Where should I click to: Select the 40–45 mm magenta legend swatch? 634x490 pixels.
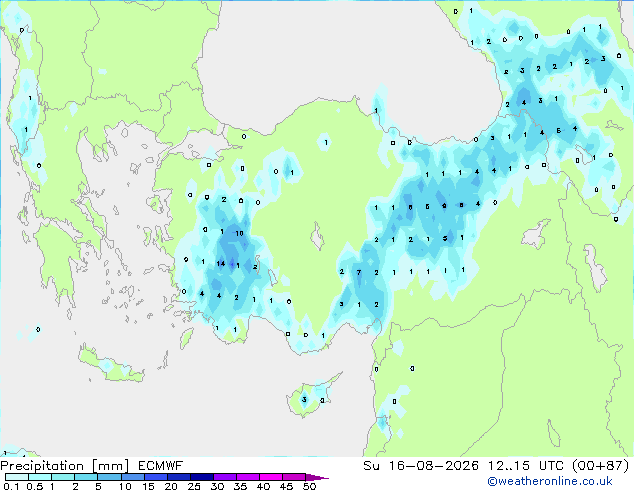(271, 477)
